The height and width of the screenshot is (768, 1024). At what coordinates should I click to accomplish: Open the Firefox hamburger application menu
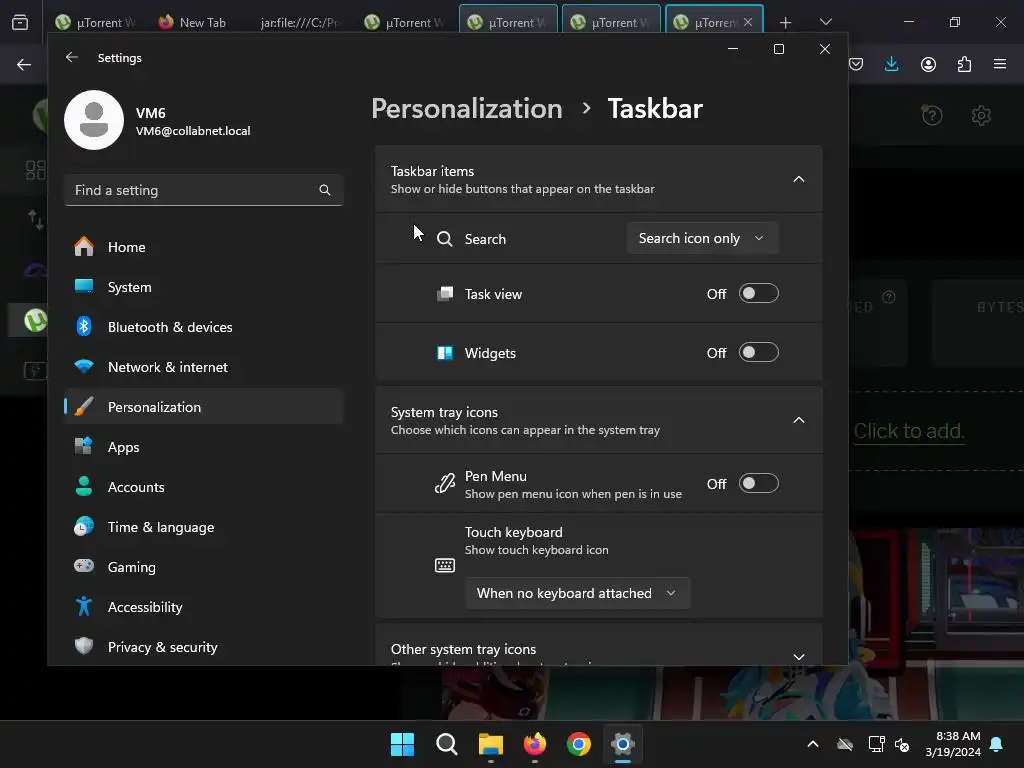point(1000,64)
